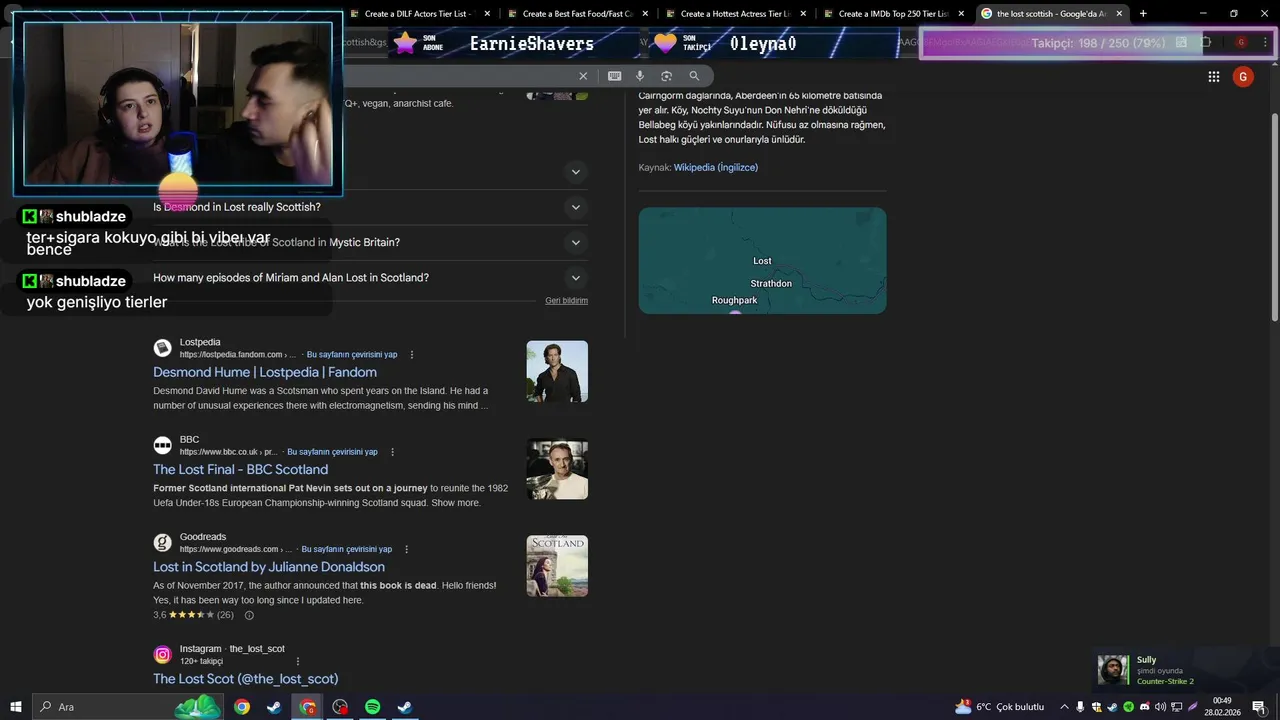Open the taskbar clock 00:49
Viewport: 1280px width, 720px height.
click(x=1222, y=707)
